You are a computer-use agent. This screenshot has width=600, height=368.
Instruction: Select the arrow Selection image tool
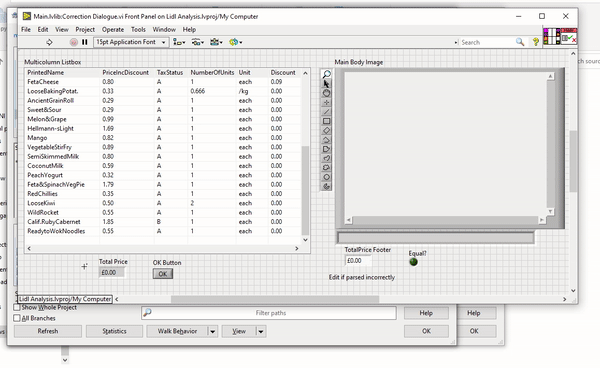tap(326, 84)
